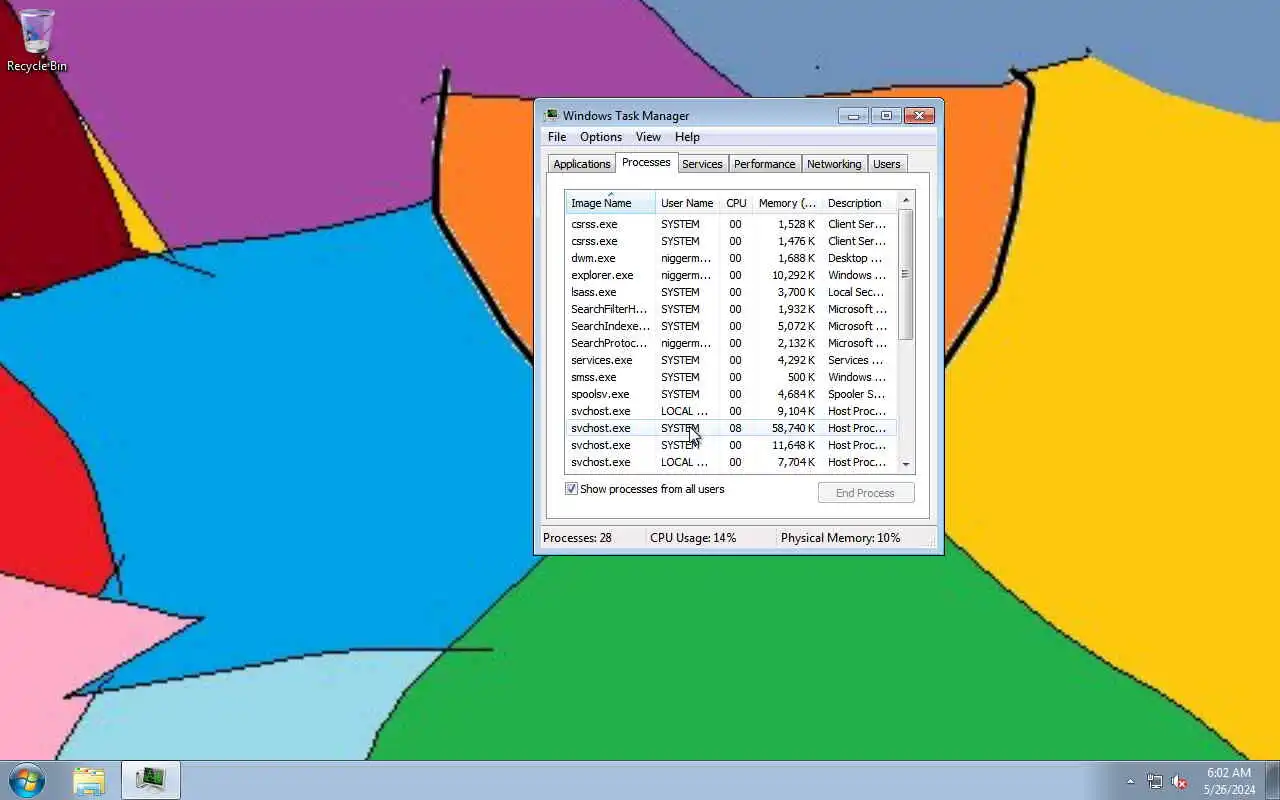Go to the Networking tab
Image resolution: width=1280 pixels, height=800 pixels.
click(x=834, y=164)
